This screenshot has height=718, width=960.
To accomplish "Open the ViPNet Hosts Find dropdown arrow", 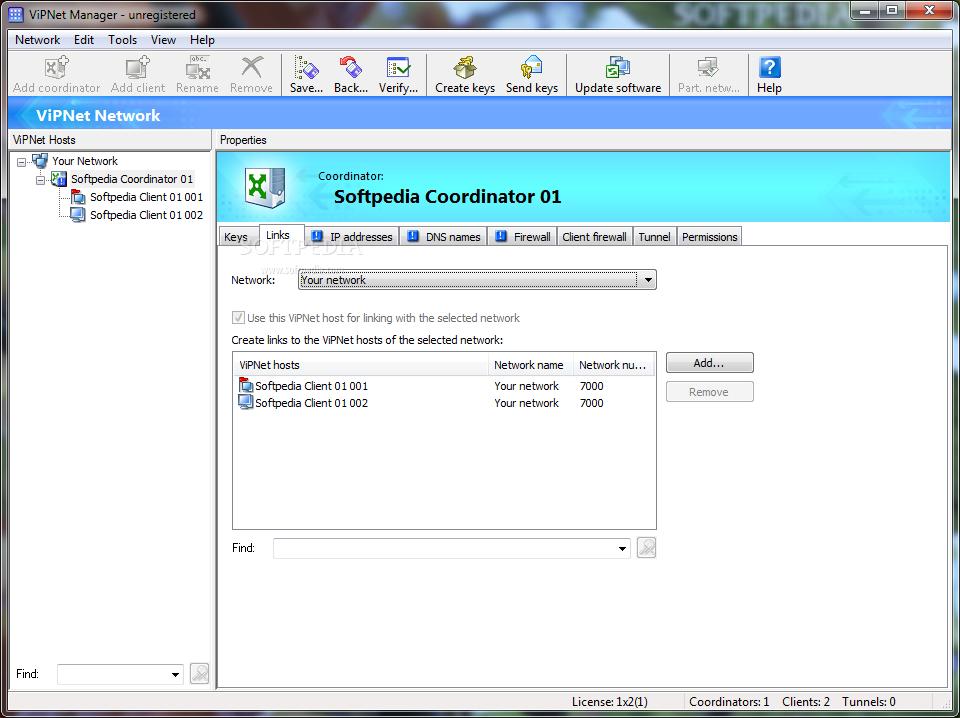I will click(x=175, y=675).
